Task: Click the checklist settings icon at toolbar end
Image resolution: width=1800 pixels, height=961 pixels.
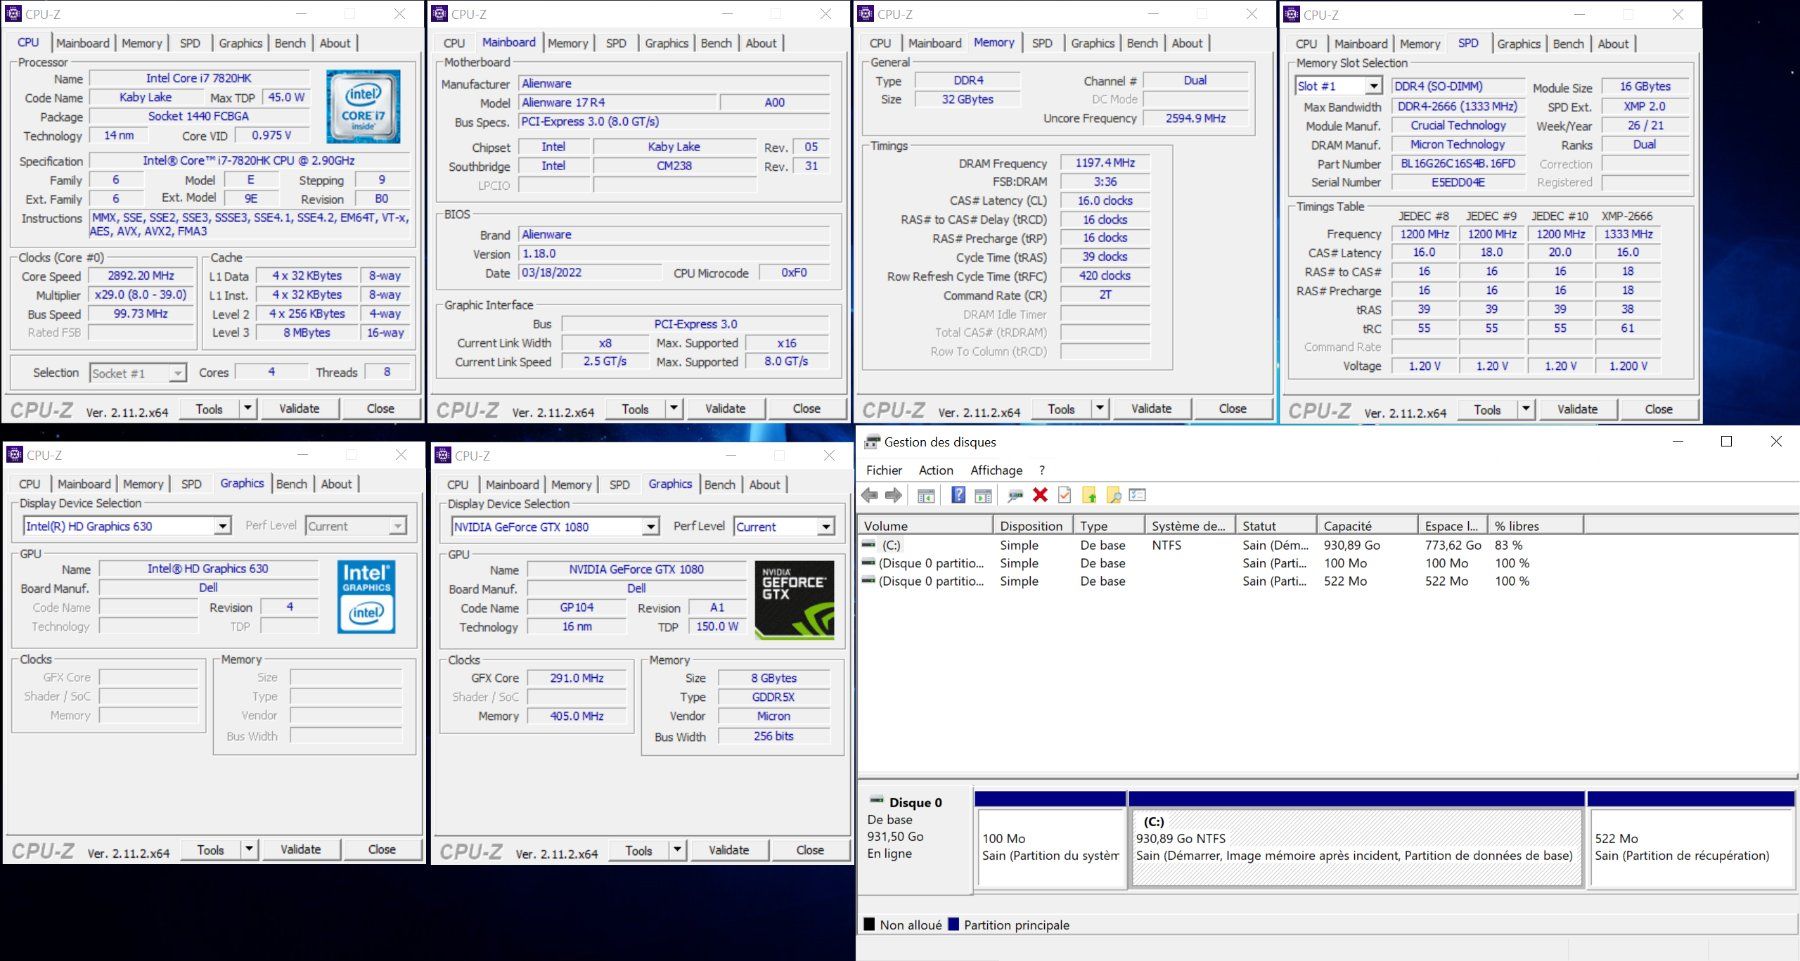Action: coord(1137,495)
